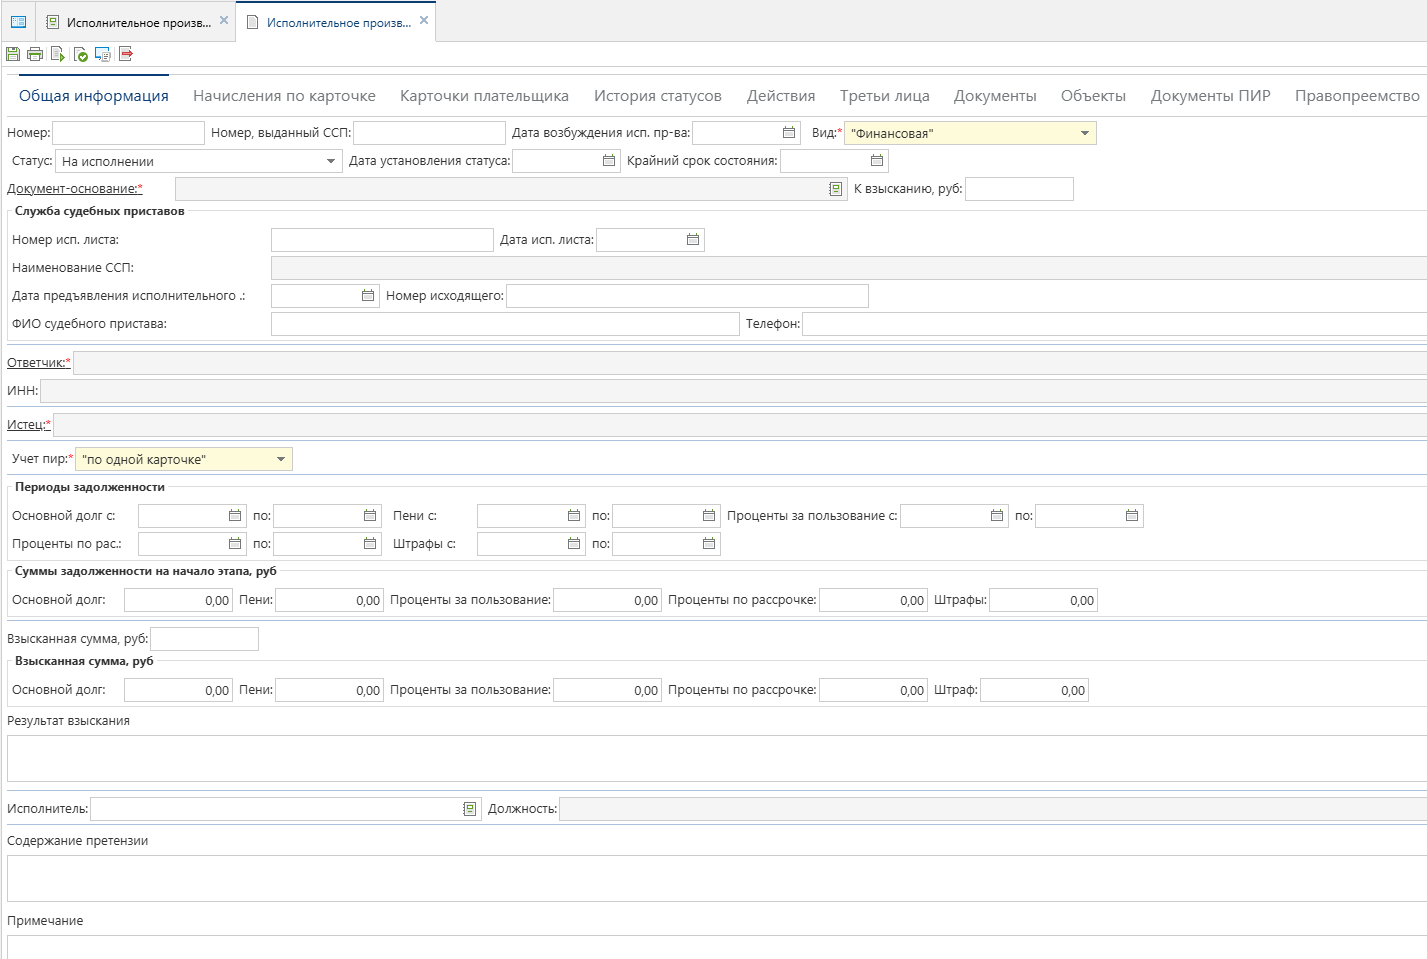Image resolution: width=1427 pixels, height=959 pixels.
Task: Open calendar for Дата исп. листа
Action: click(x=693, y=240)
